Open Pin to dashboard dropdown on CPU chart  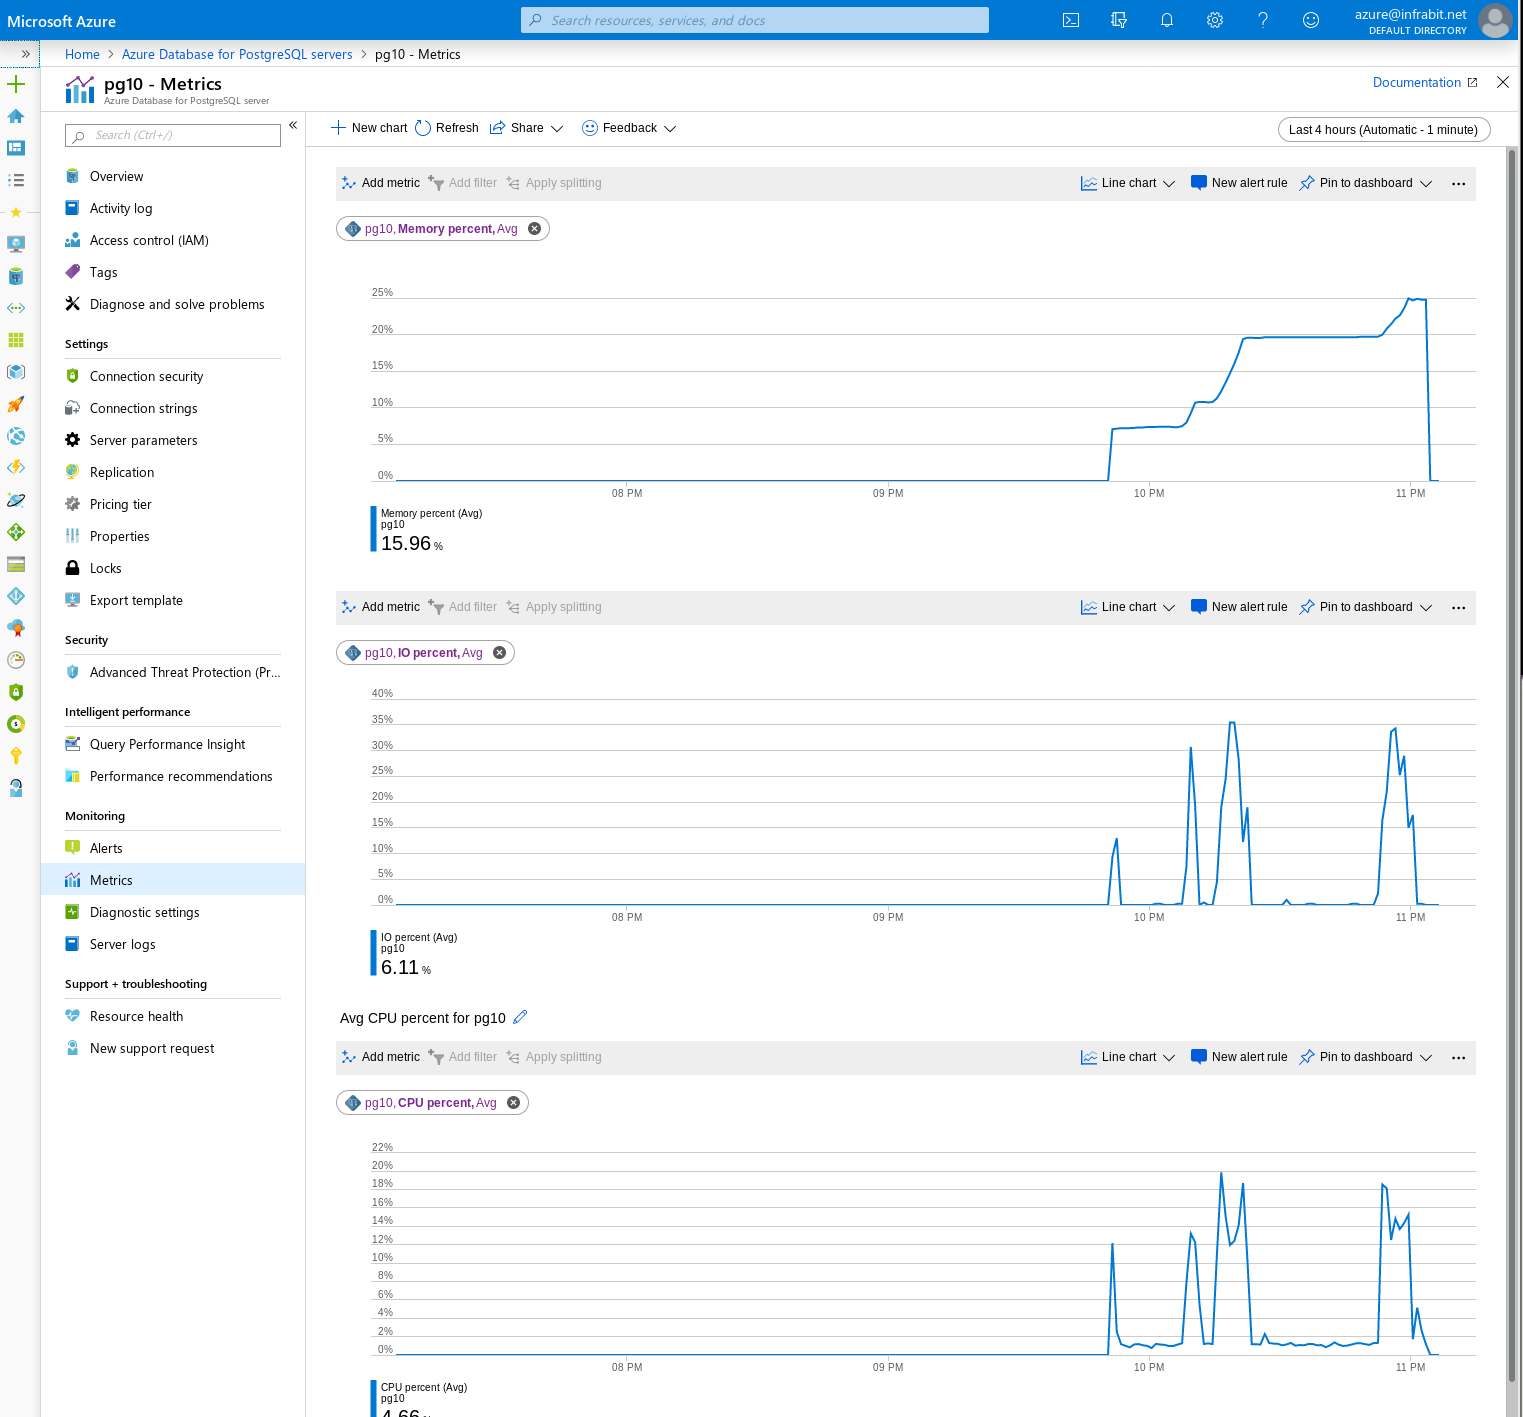click(x=1366, y=1057)
